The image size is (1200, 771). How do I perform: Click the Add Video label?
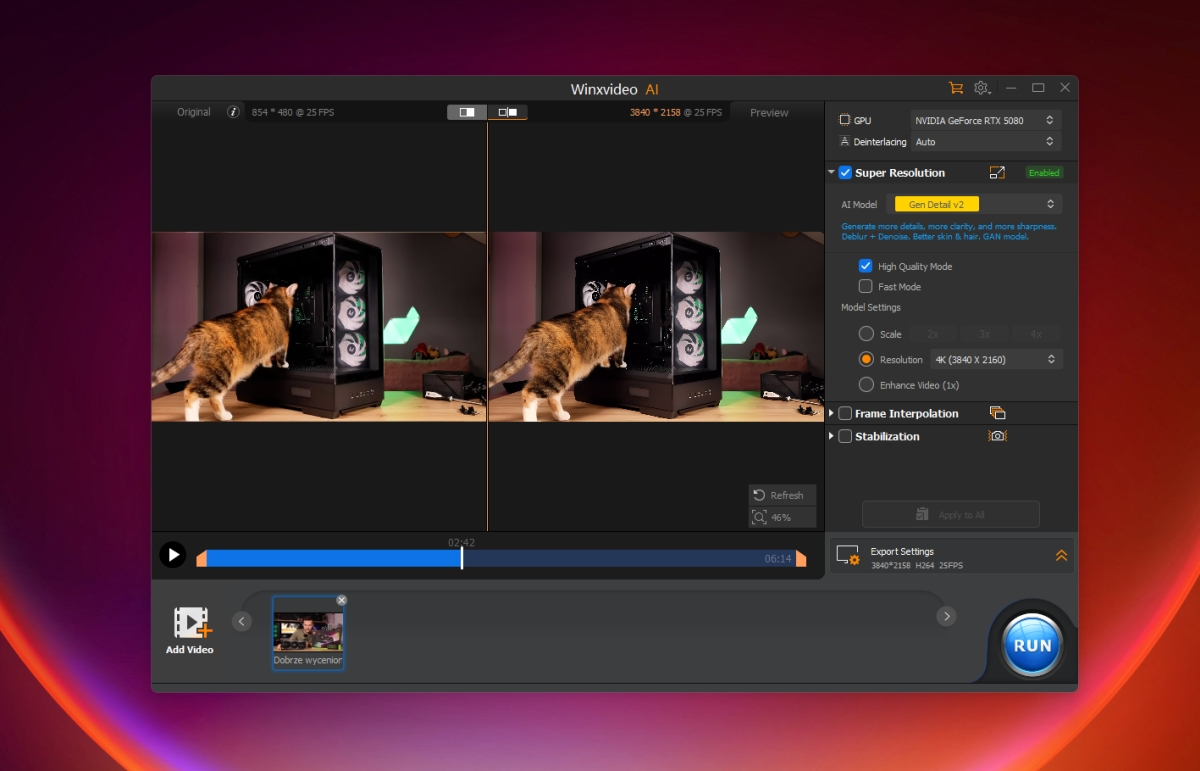(190, 650)
